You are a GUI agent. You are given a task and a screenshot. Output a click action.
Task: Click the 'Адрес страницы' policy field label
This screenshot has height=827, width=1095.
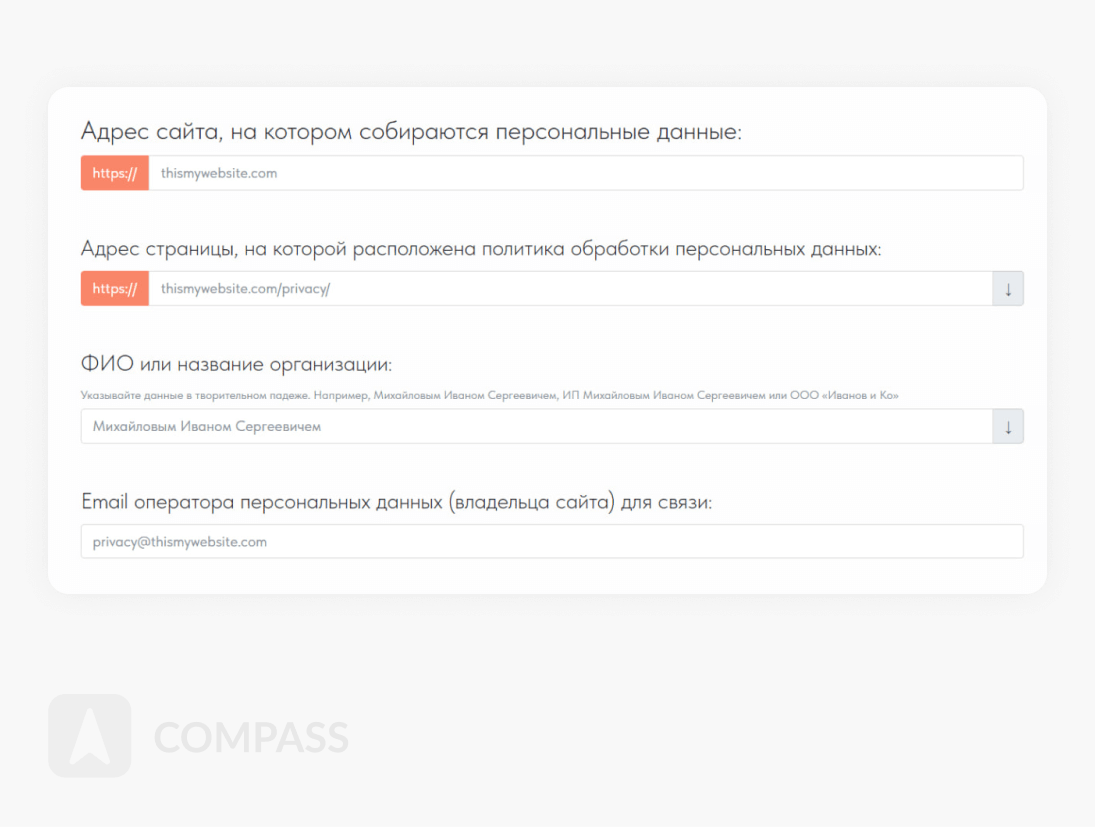(481, 249)
